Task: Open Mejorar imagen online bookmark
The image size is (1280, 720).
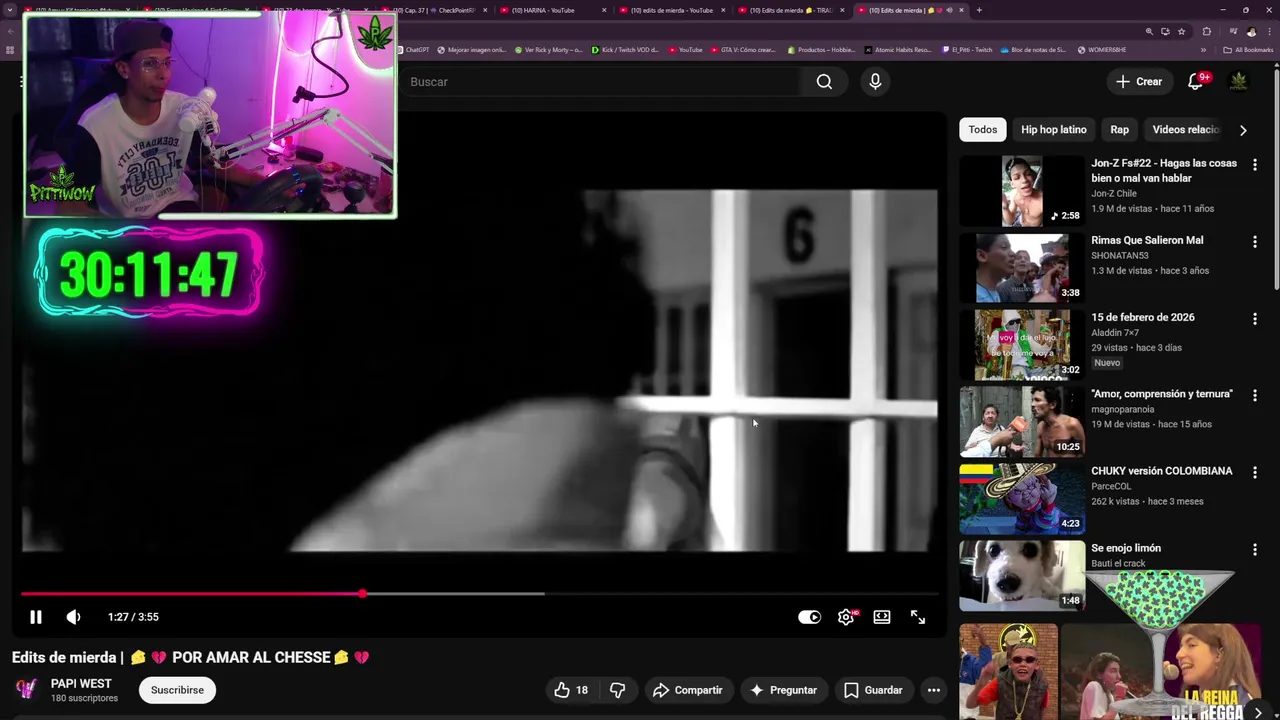Action: coord(472,49)
